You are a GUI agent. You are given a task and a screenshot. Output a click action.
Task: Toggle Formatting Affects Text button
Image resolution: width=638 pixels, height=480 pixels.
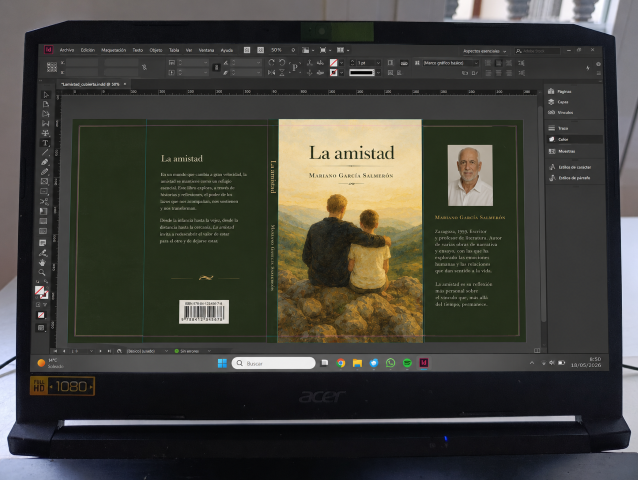(x=44, y=304)
